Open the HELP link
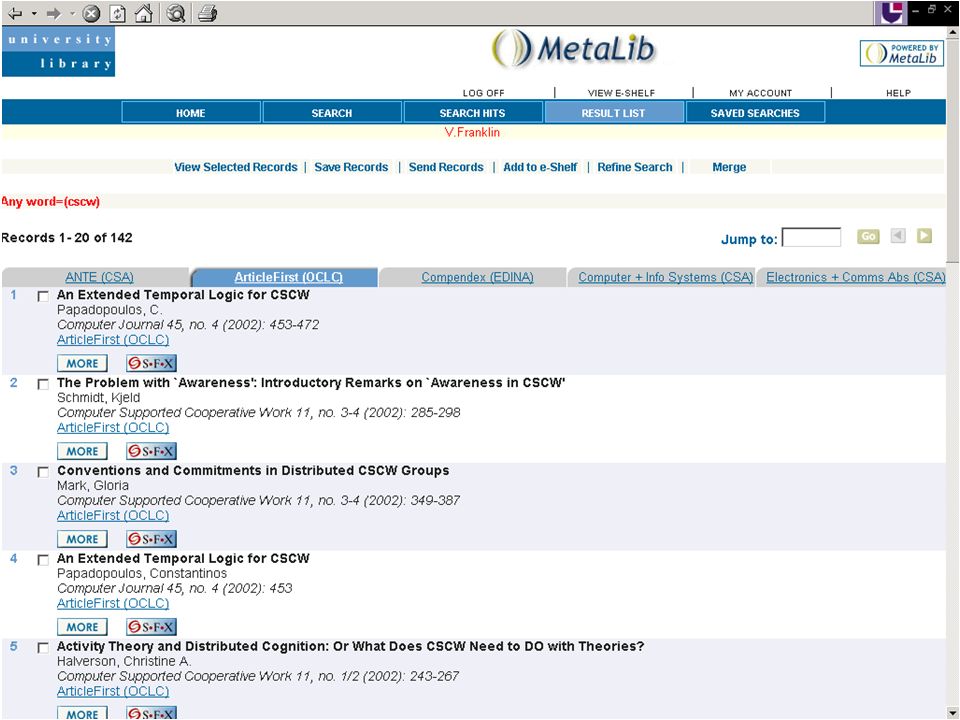The width and height of the screenshot is (960, 720). pyautogui.click(x=898, y=93)
